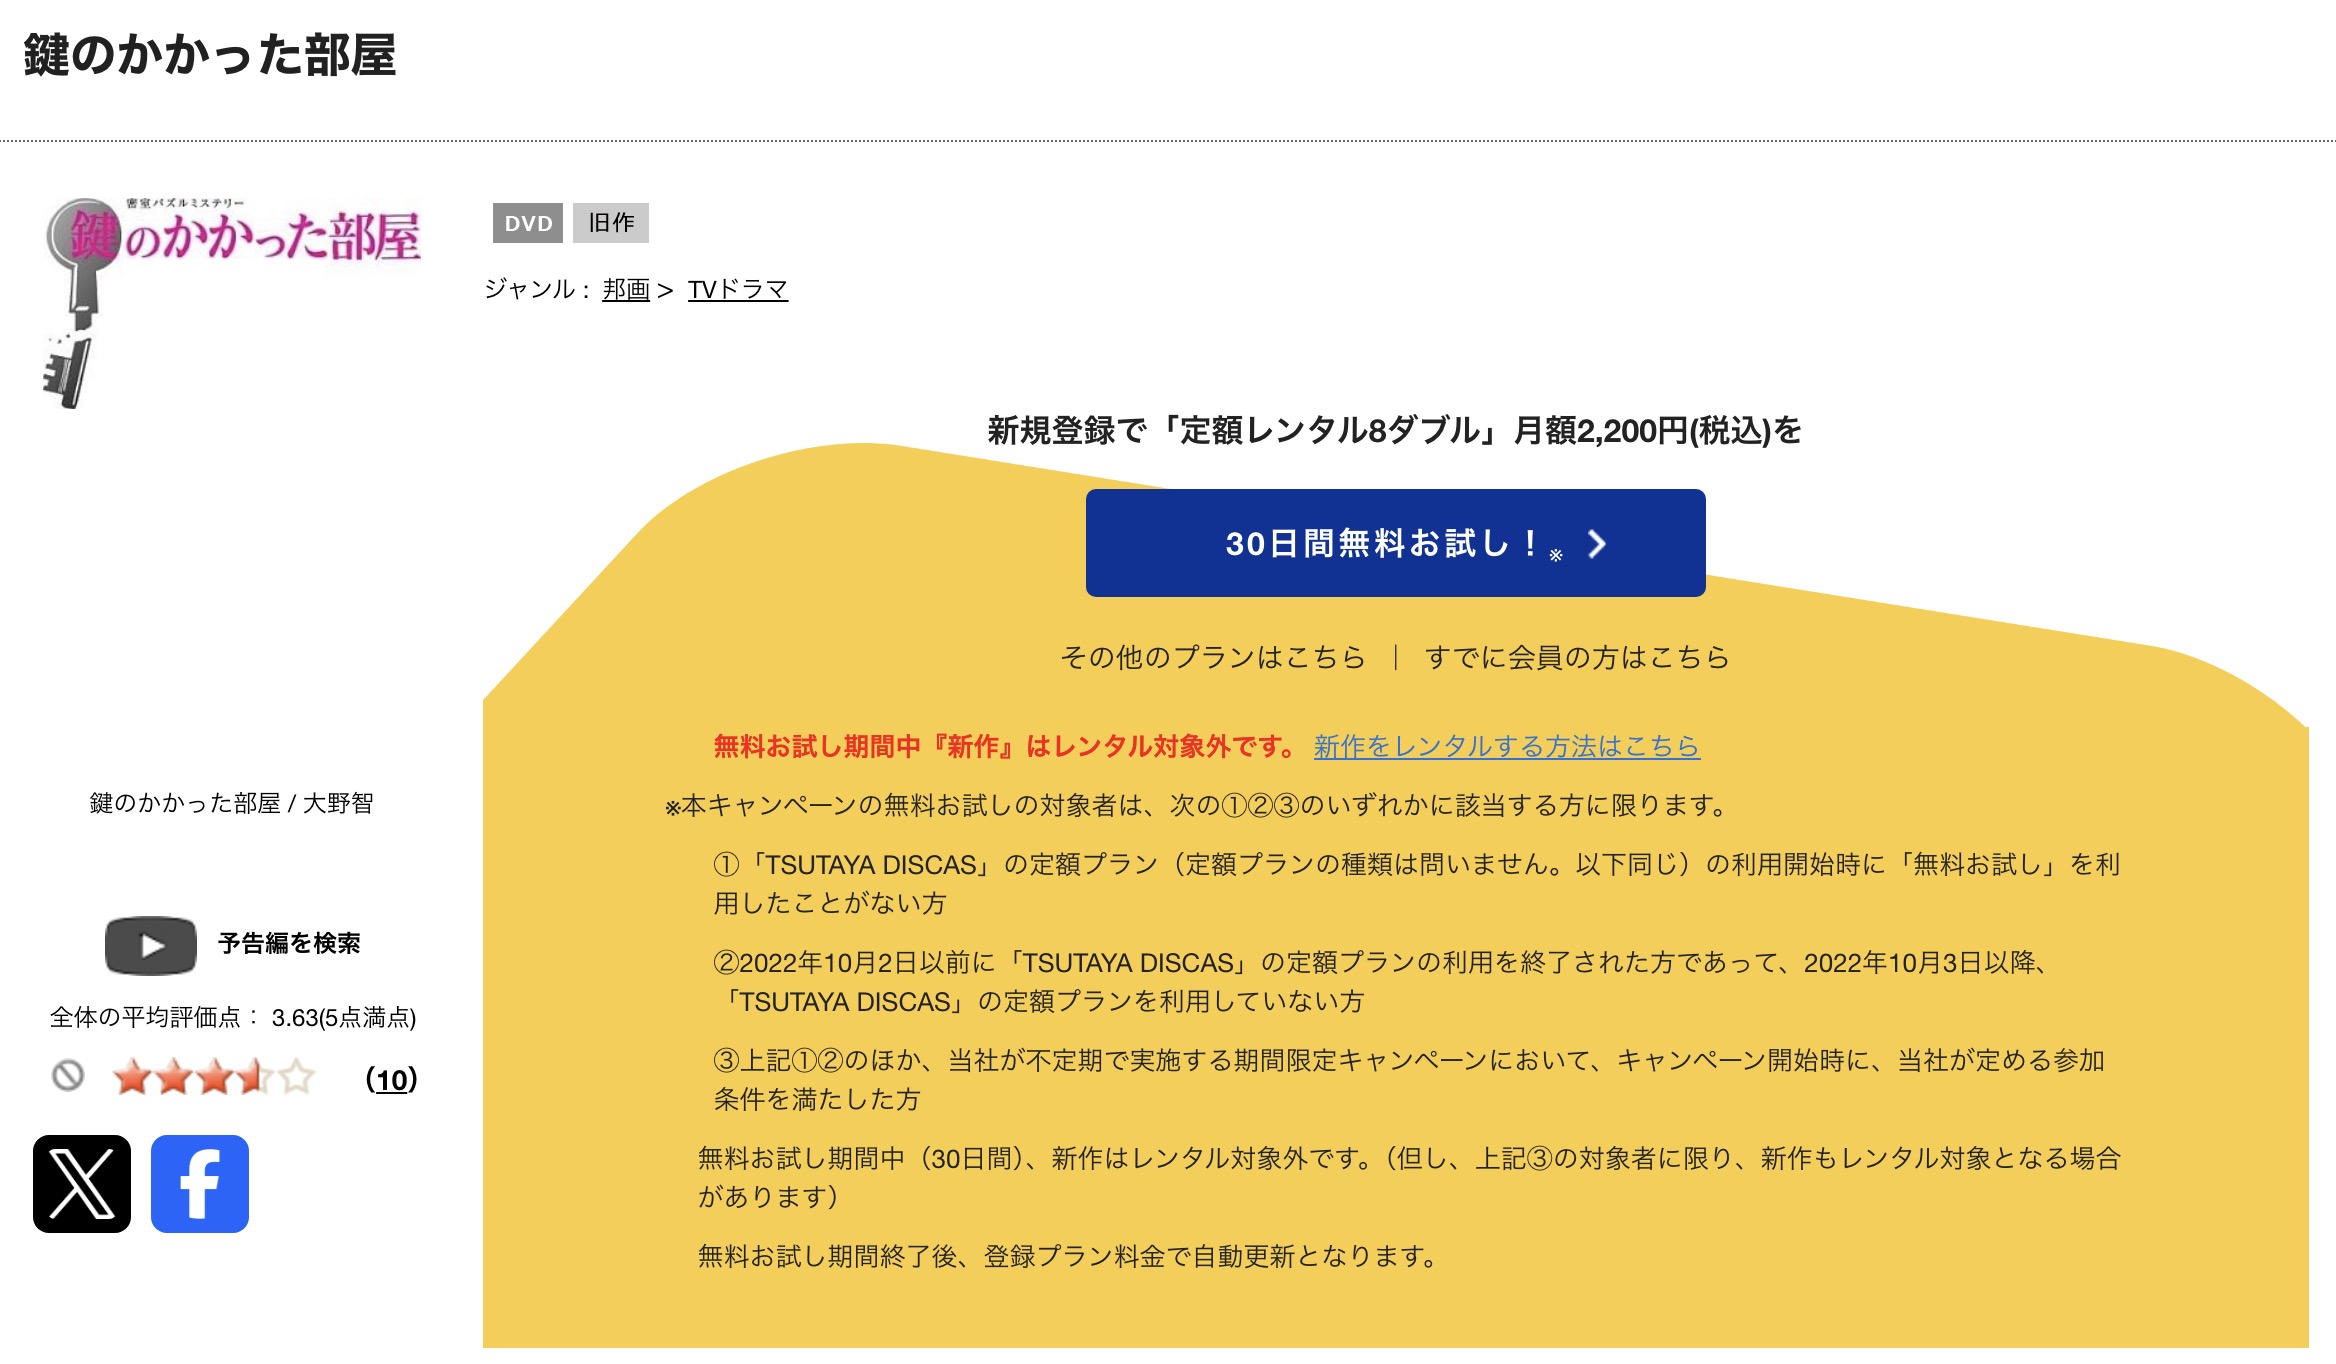Click the no-rating circle-slash icon
The image size is (2336, 1364).
point(68,1076)
